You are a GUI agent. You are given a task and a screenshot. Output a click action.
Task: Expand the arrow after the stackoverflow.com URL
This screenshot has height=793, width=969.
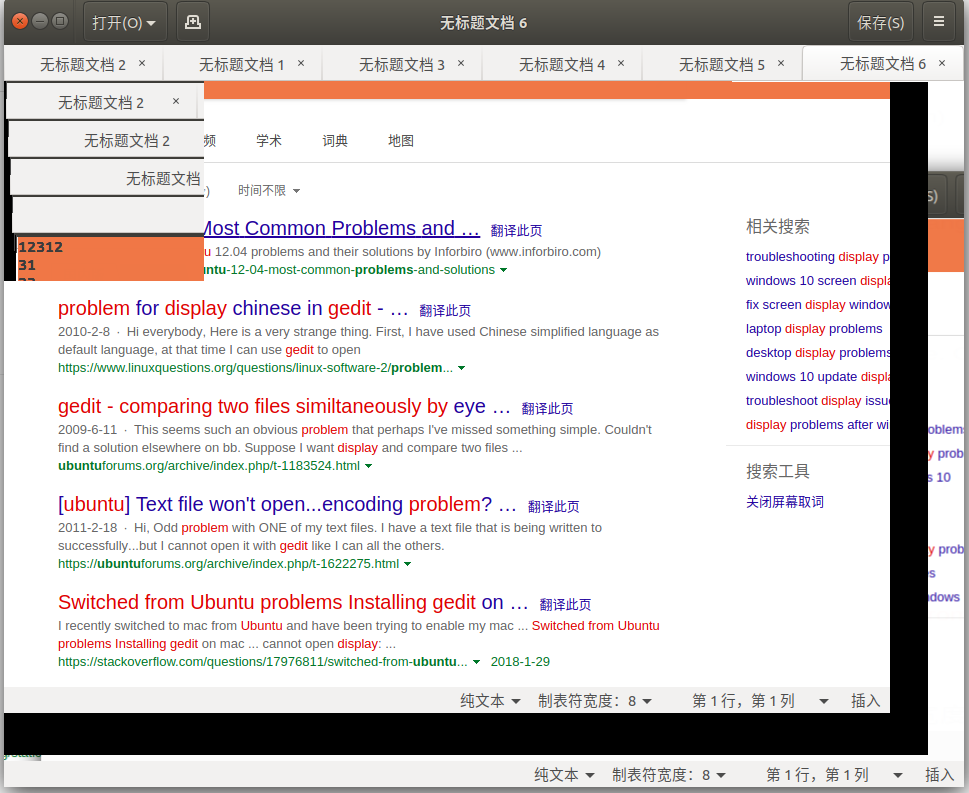tap(476, 662)
